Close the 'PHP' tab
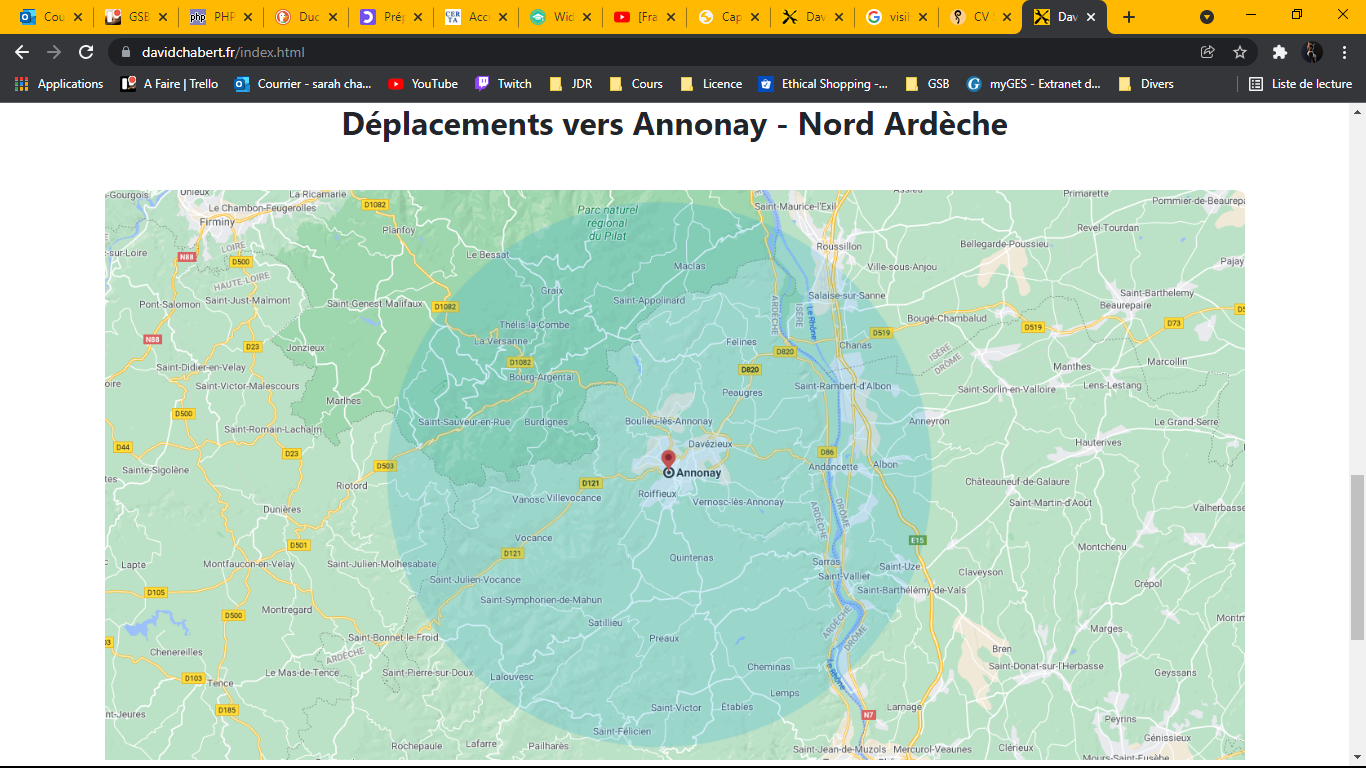The image size is (1366, 768). pos(248,17)
